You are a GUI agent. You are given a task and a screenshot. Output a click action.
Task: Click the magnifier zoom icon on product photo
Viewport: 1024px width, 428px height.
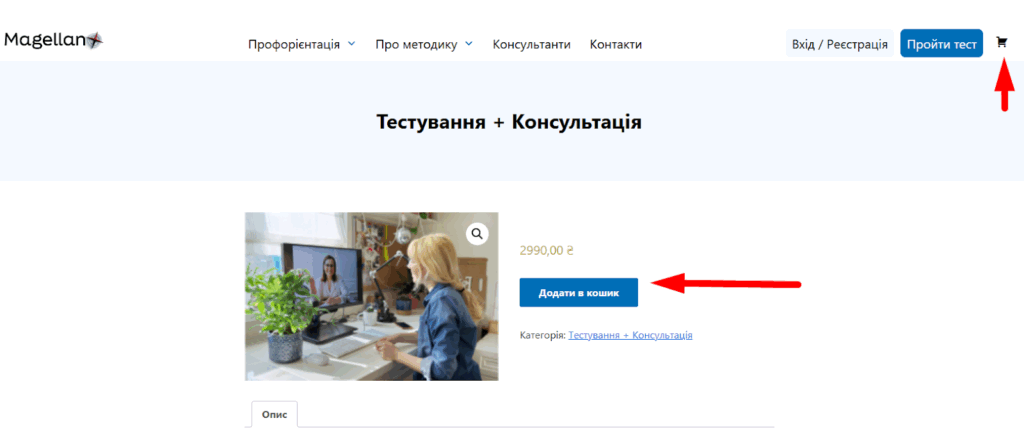tap(477, 233)
